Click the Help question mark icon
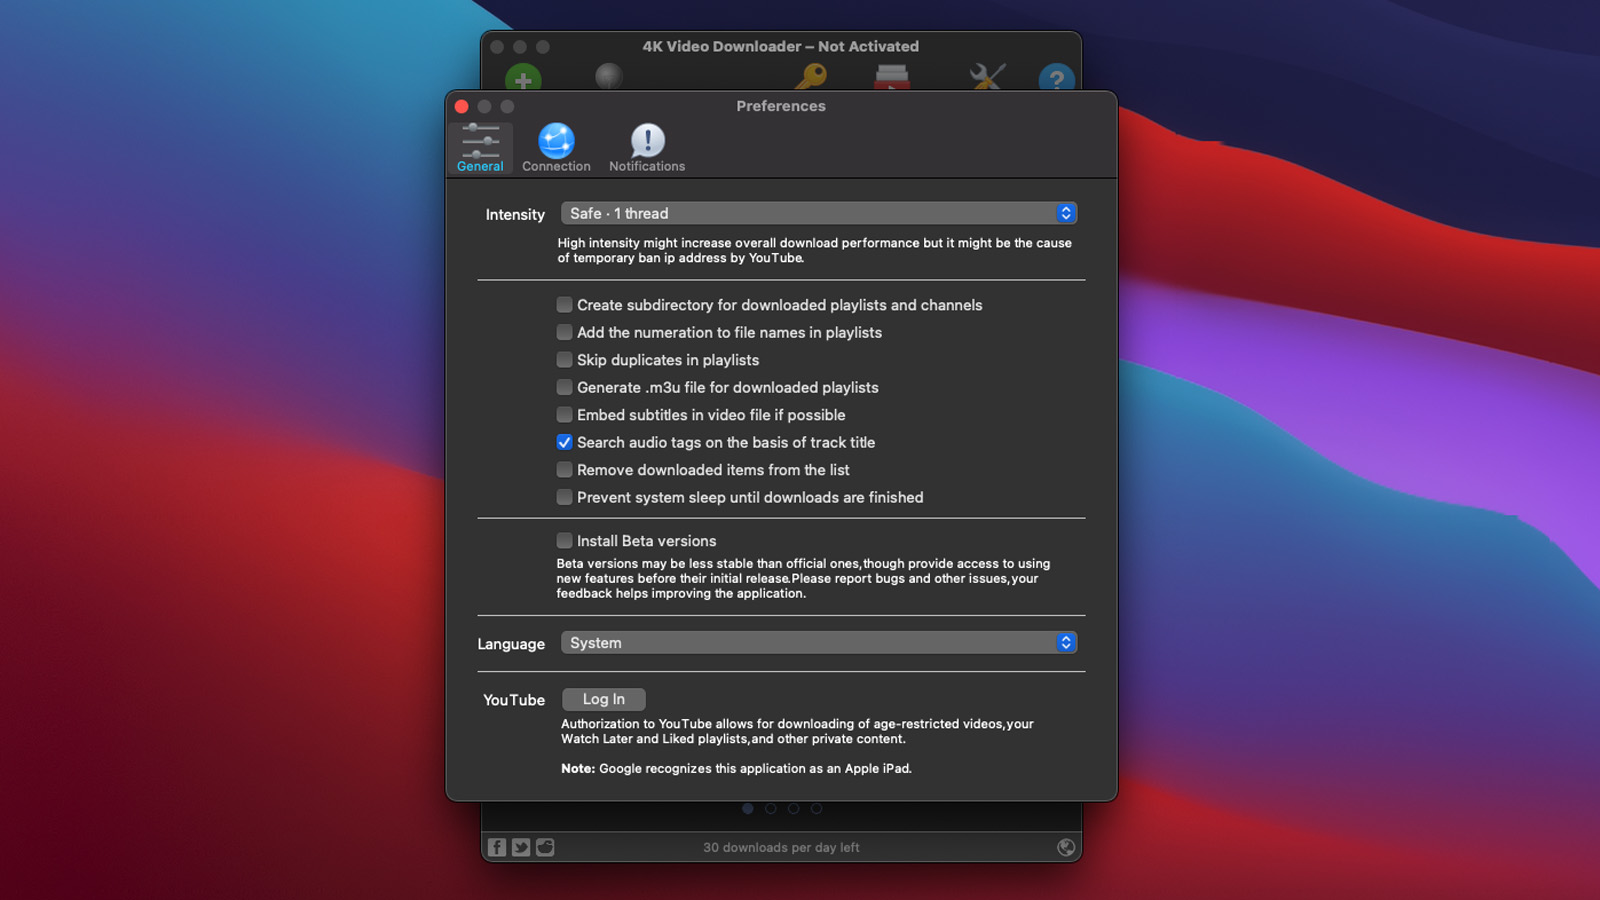 [1057, 77]
